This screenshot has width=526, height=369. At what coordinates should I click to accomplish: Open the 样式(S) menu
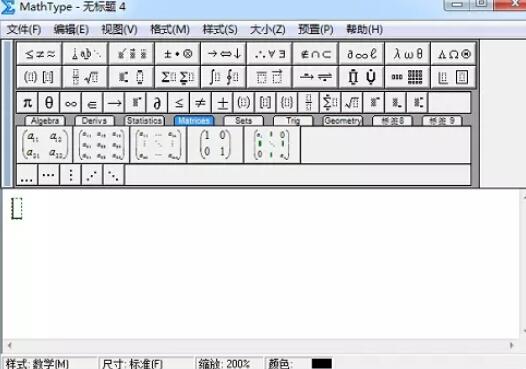pyautogui.click(x=220, y=30)
